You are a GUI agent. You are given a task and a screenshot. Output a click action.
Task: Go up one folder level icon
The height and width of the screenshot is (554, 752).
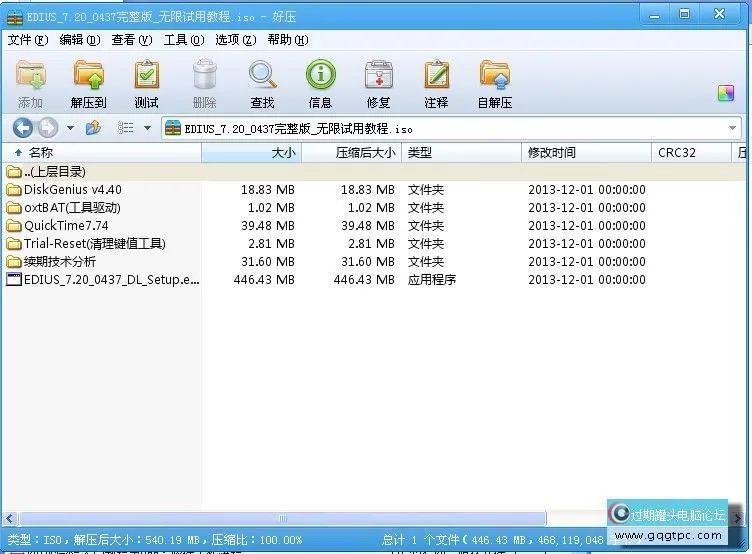(93, 128)
